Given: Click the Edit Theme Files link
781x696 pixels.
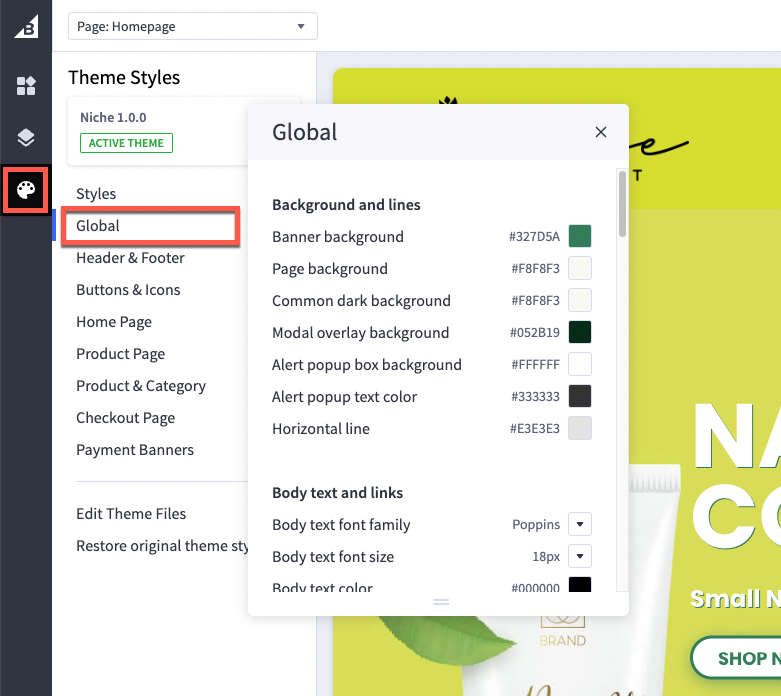Looking at the screenshot, I should tap(131, 514).
